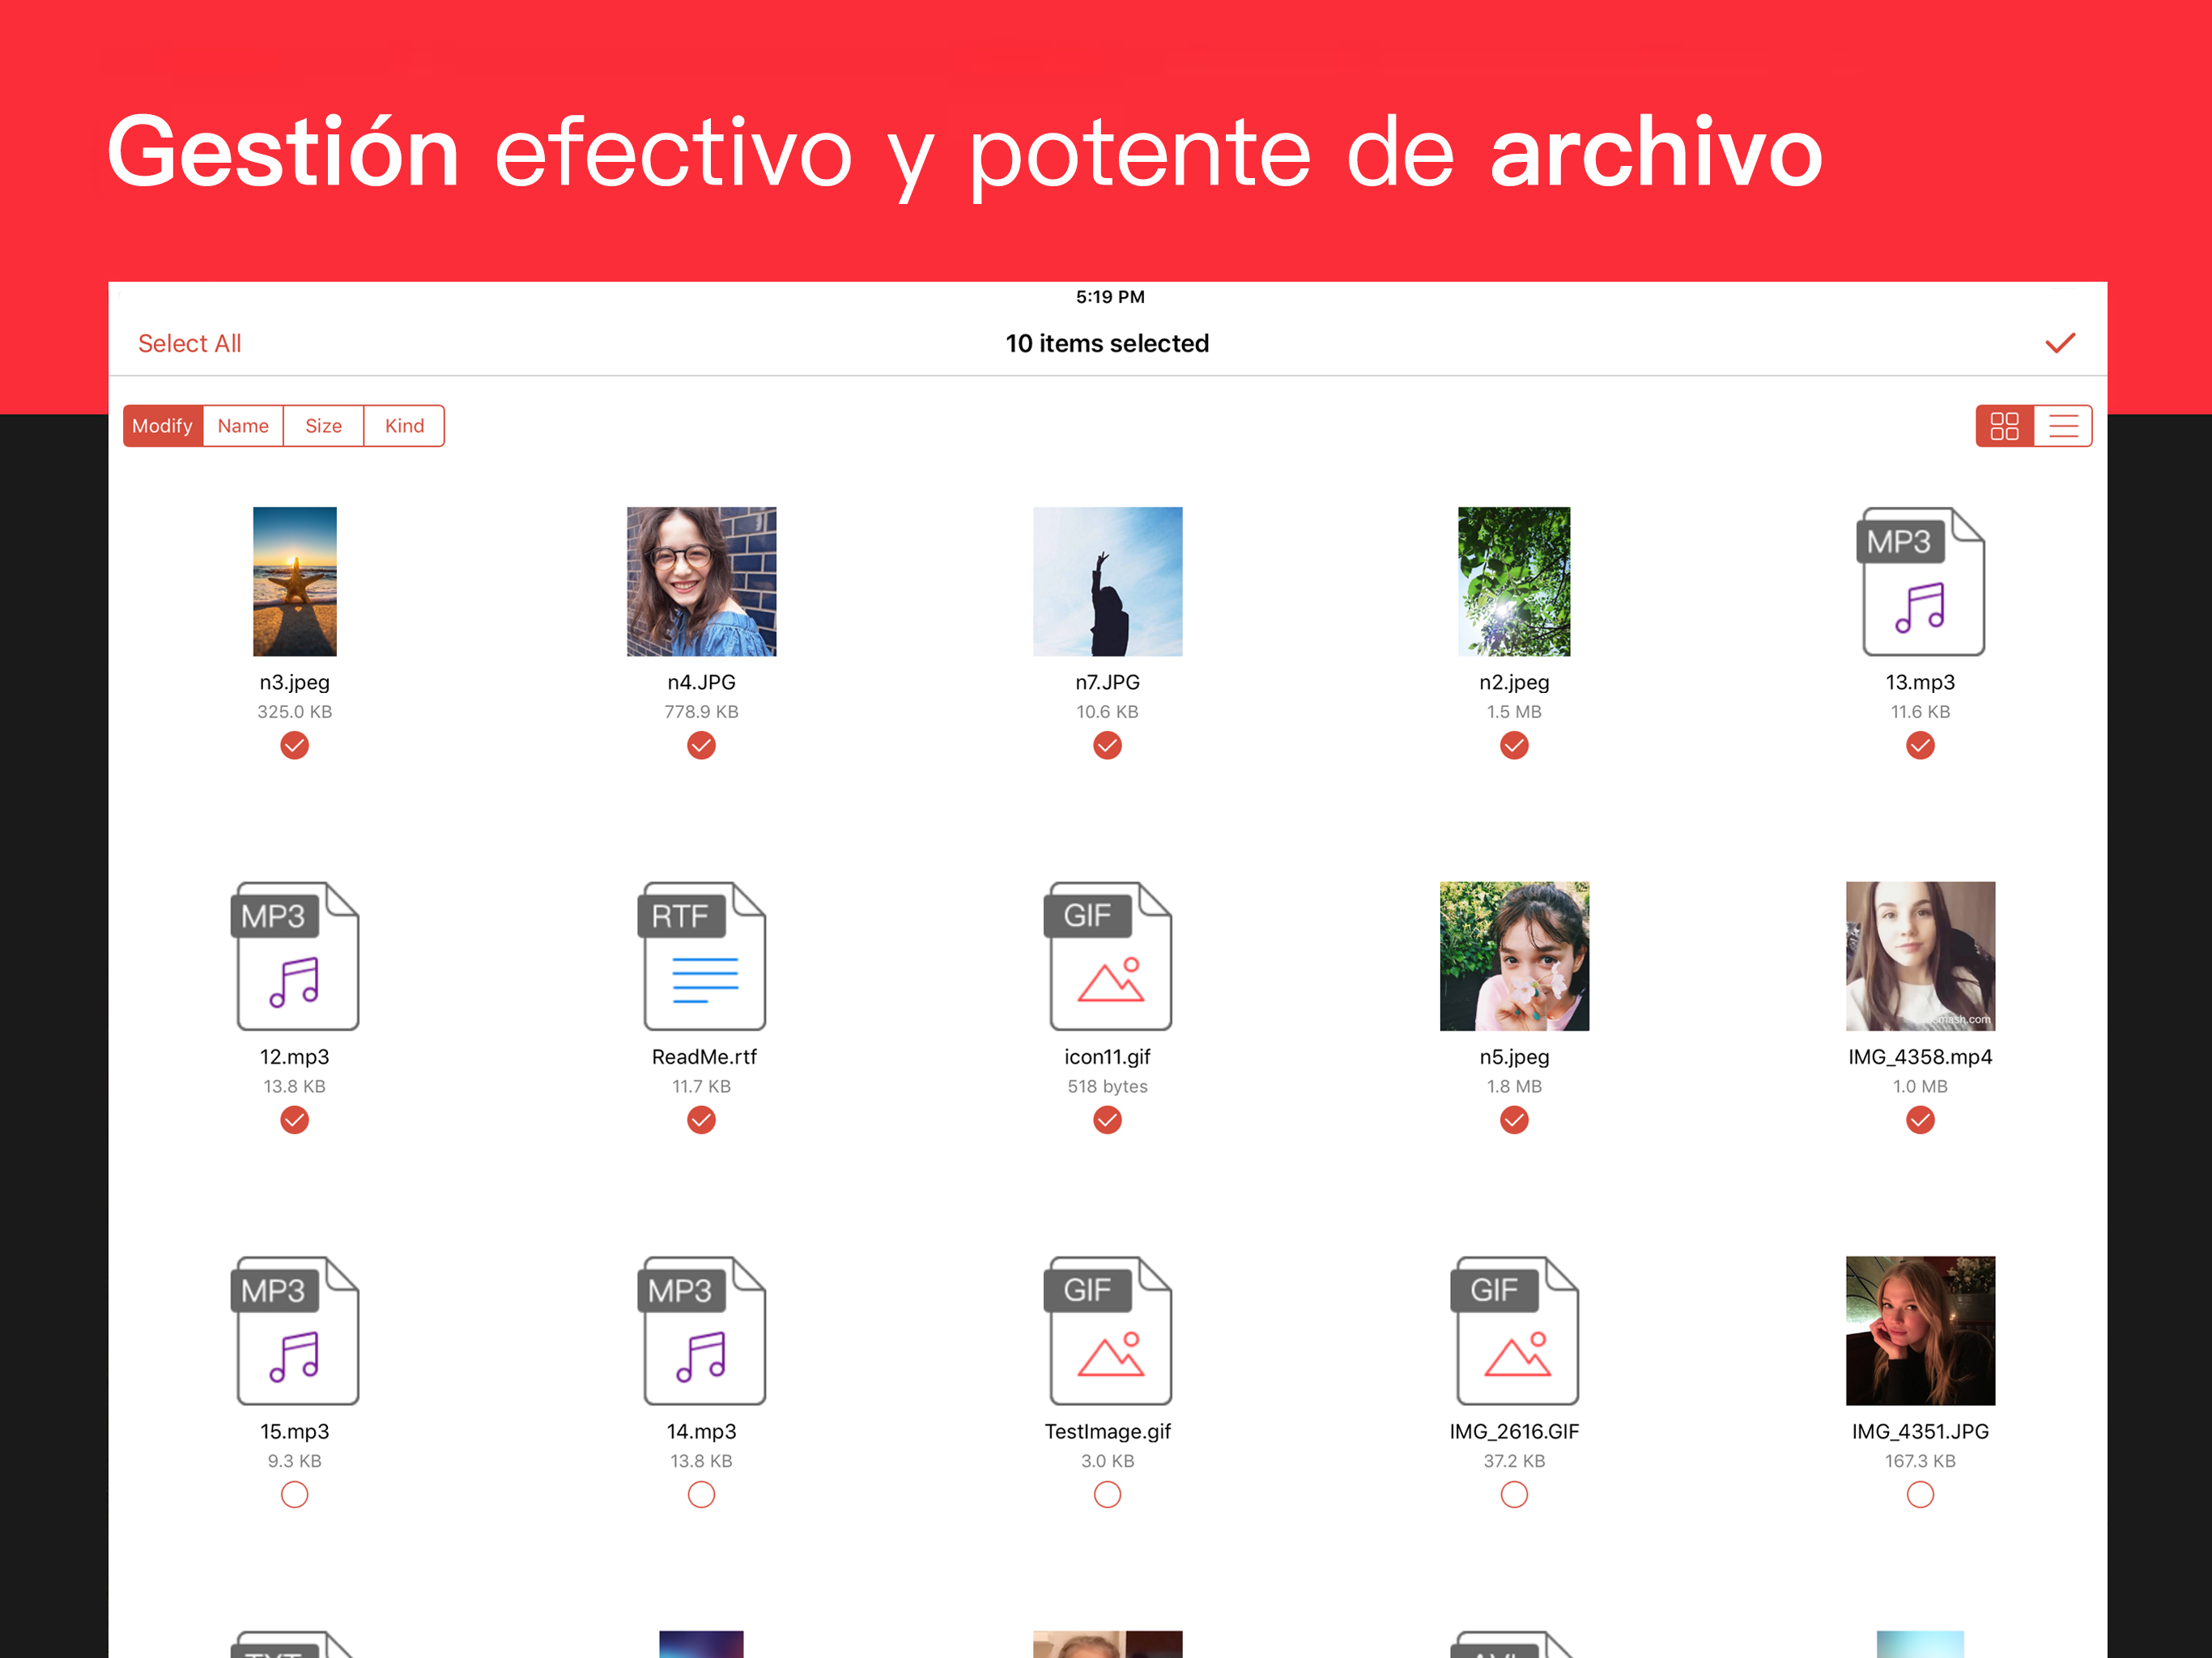2212x1658 pixels.
Task: Click the "n4.JPG" file name
Action: point(702,683)
